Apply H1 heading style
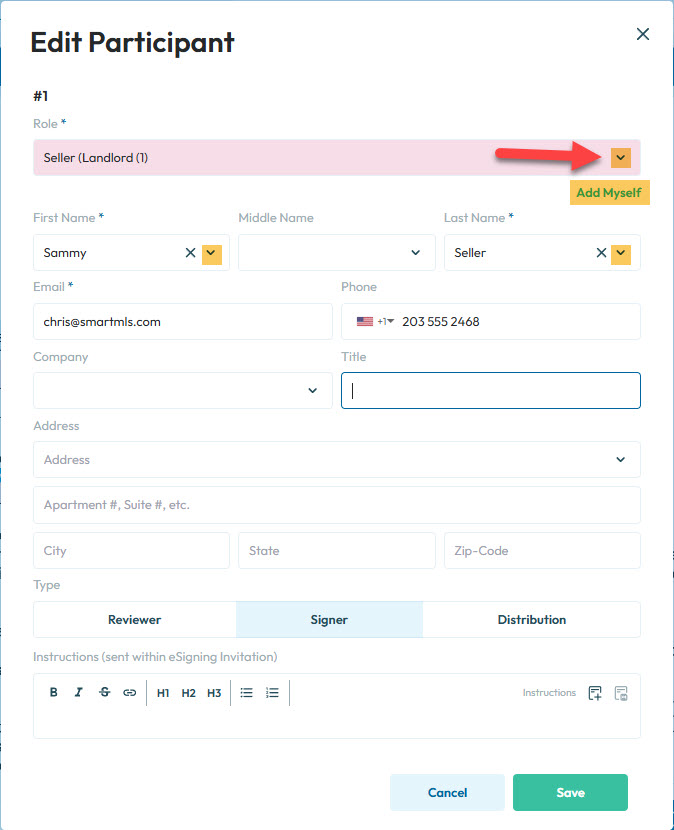Image resolution: width=674 pixels, height=830 pixels. 163,693
